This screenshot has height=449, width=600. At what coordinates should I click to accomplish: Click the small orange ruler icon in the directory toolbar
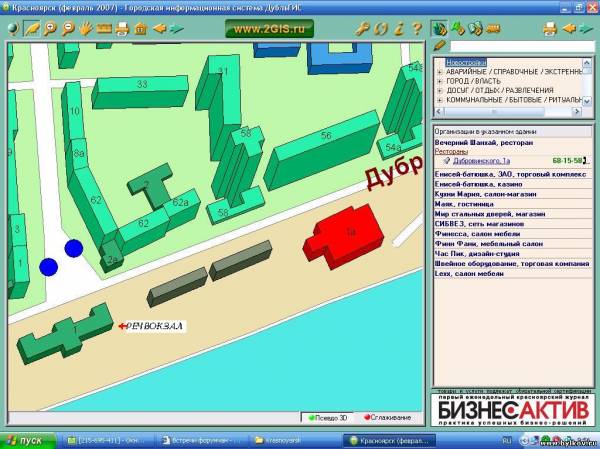[493, 29]
